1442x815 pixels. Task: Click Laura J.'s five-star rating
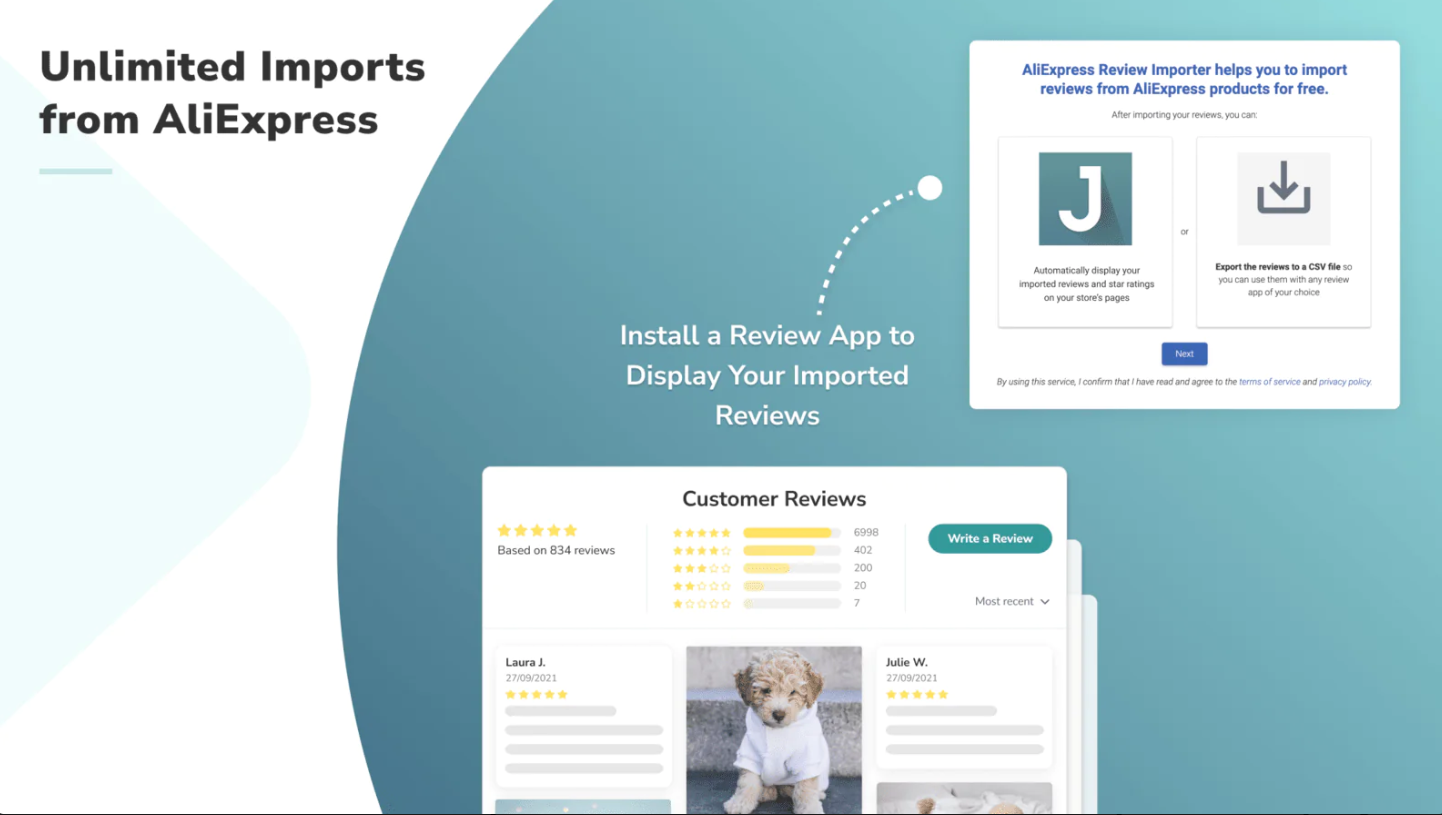click(536, 694)
